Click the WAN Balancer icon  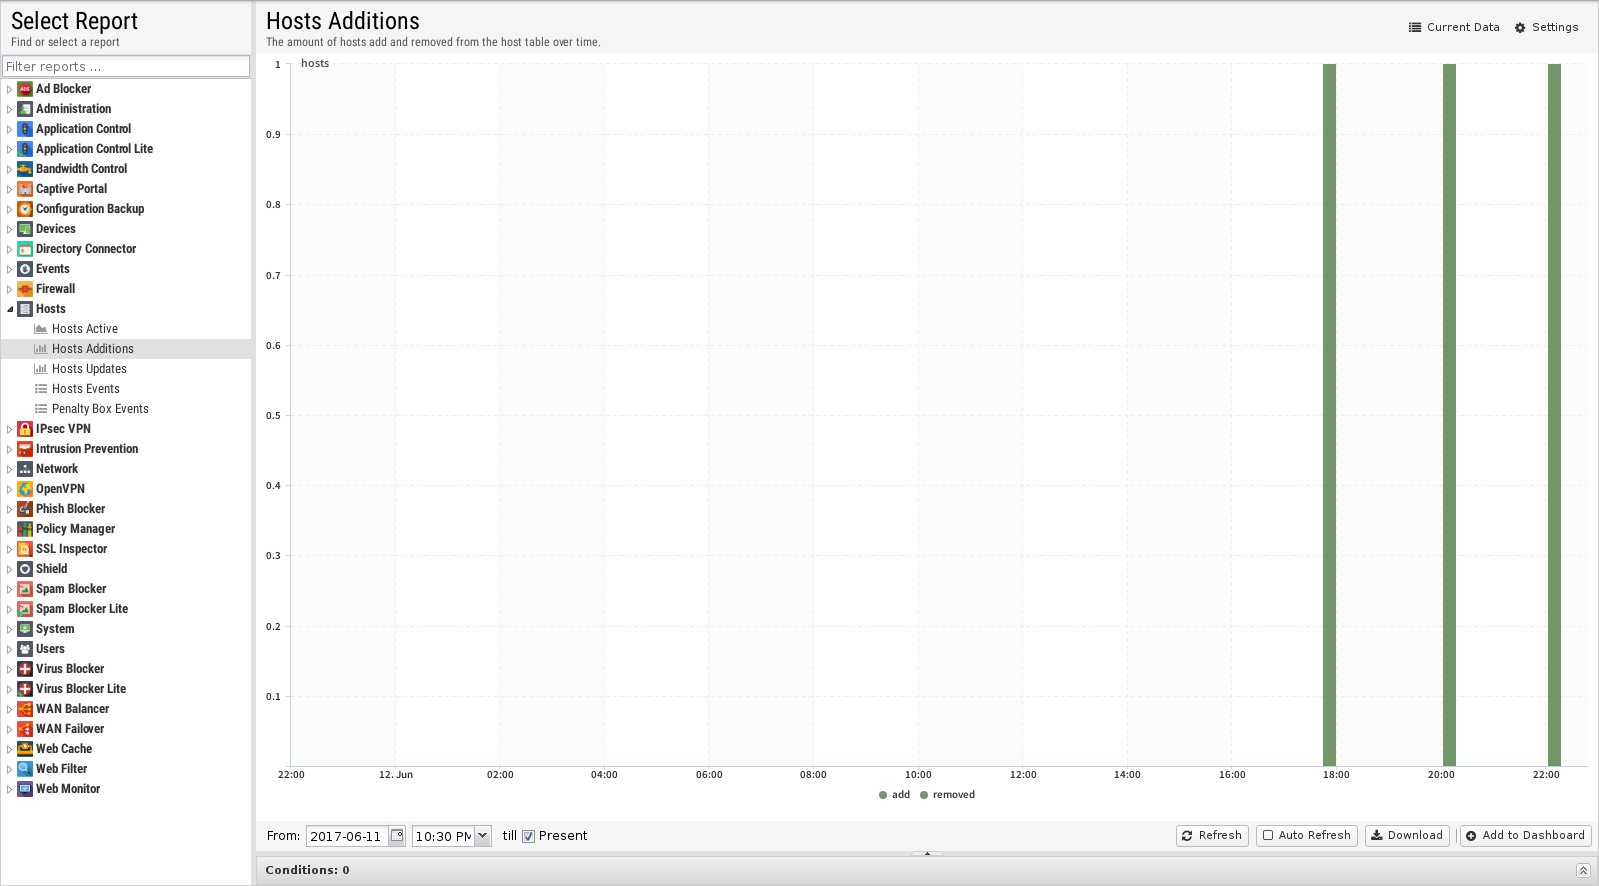point(25,709)
